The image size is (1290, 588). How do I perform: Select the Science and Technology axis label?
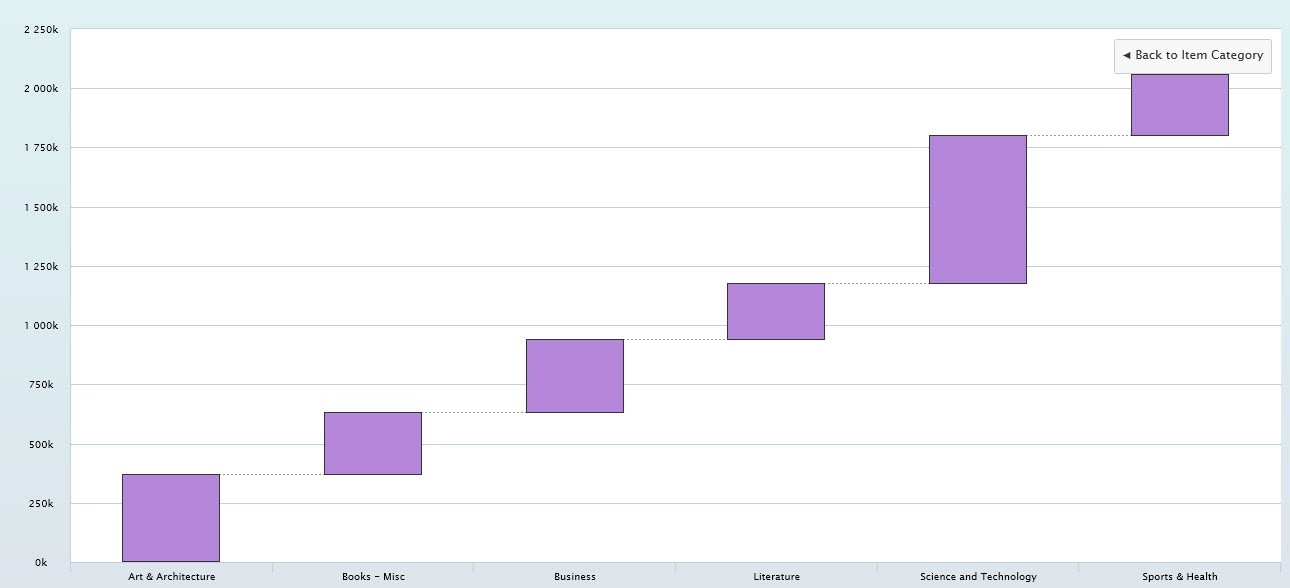tap(978, 577)
